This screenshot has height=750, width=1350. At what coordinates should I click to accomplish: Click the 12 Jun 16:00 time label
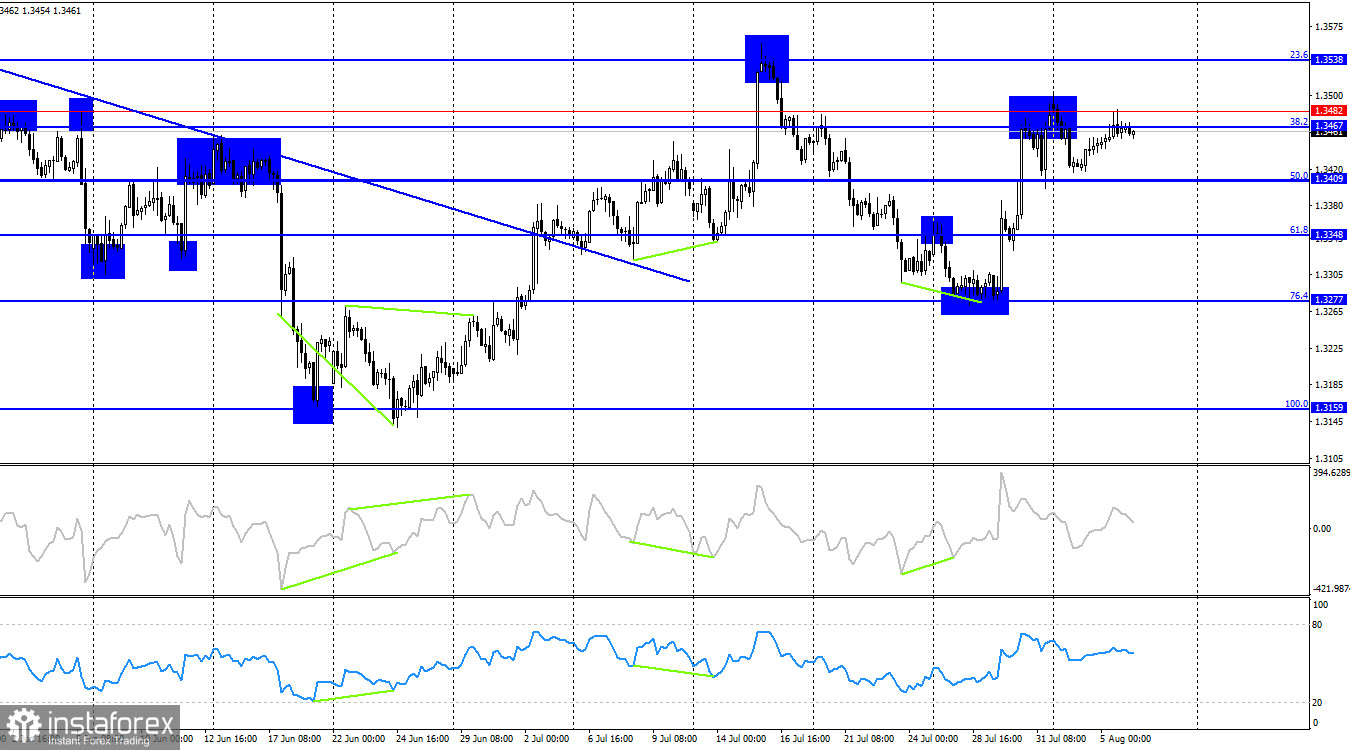[x=230, y=739]
